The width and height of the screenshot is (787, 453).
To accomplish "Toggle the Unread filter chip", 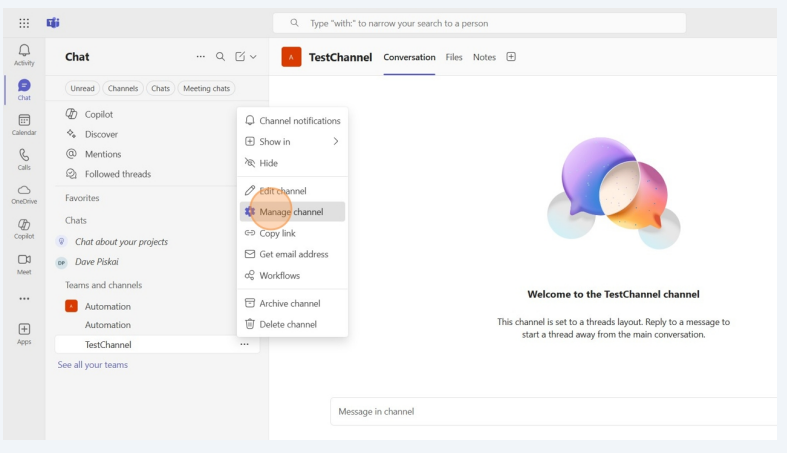I will (82, 88).
